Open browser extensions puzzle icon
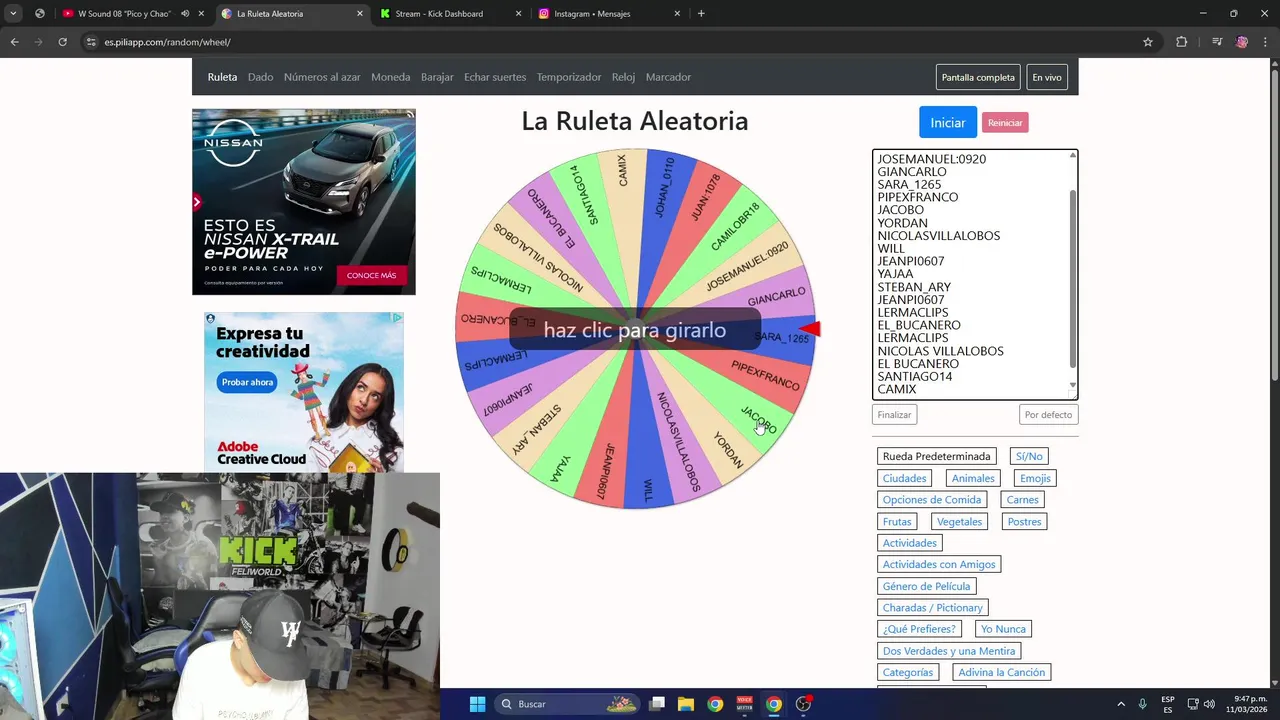 (1182, 42)
